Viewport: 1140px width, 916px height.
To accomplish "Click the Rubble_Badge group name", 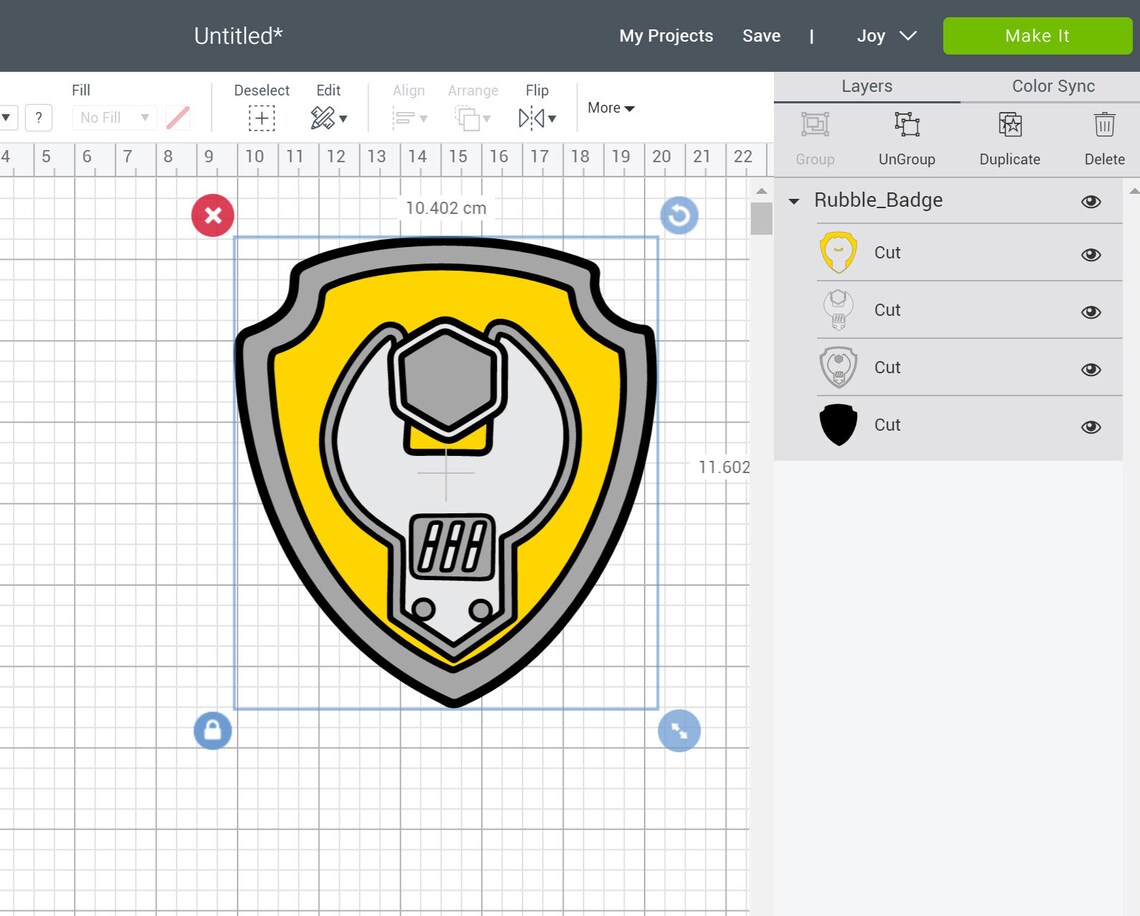I will point(878,200).
